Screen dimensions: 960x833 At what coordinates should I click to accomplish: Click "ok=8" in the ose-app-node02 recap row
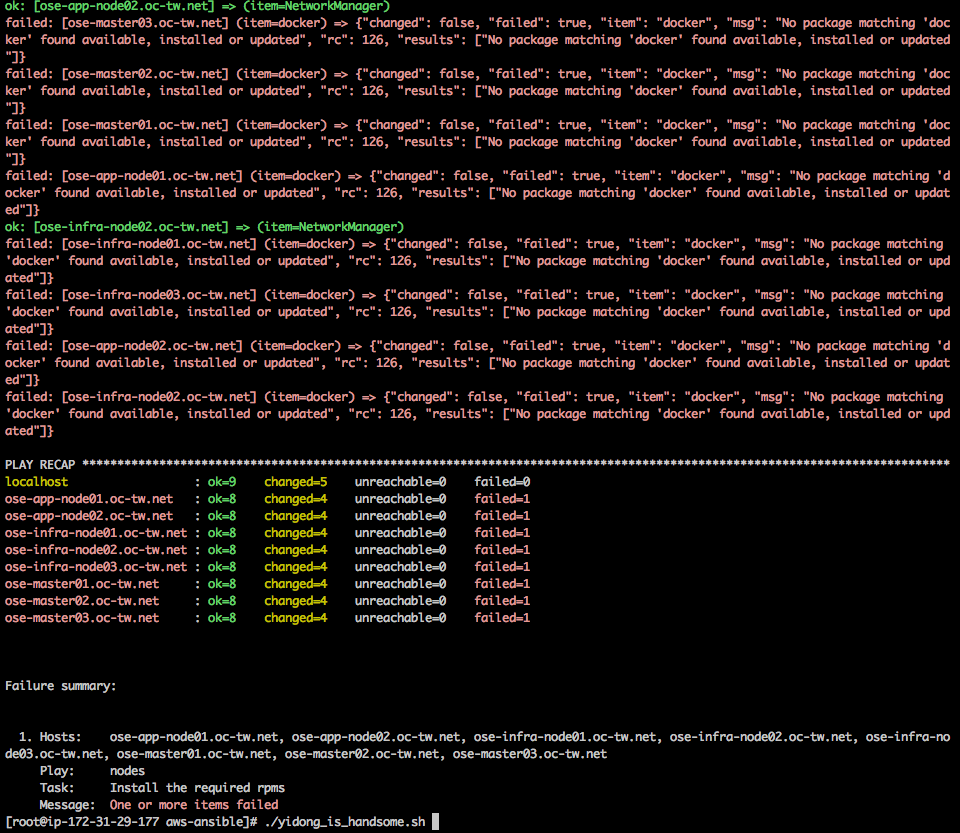tap(222, 516)
